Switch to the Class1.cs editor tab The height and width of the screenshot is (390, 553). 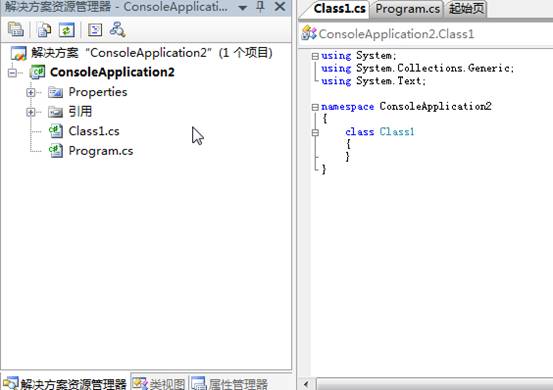(339, 9)
